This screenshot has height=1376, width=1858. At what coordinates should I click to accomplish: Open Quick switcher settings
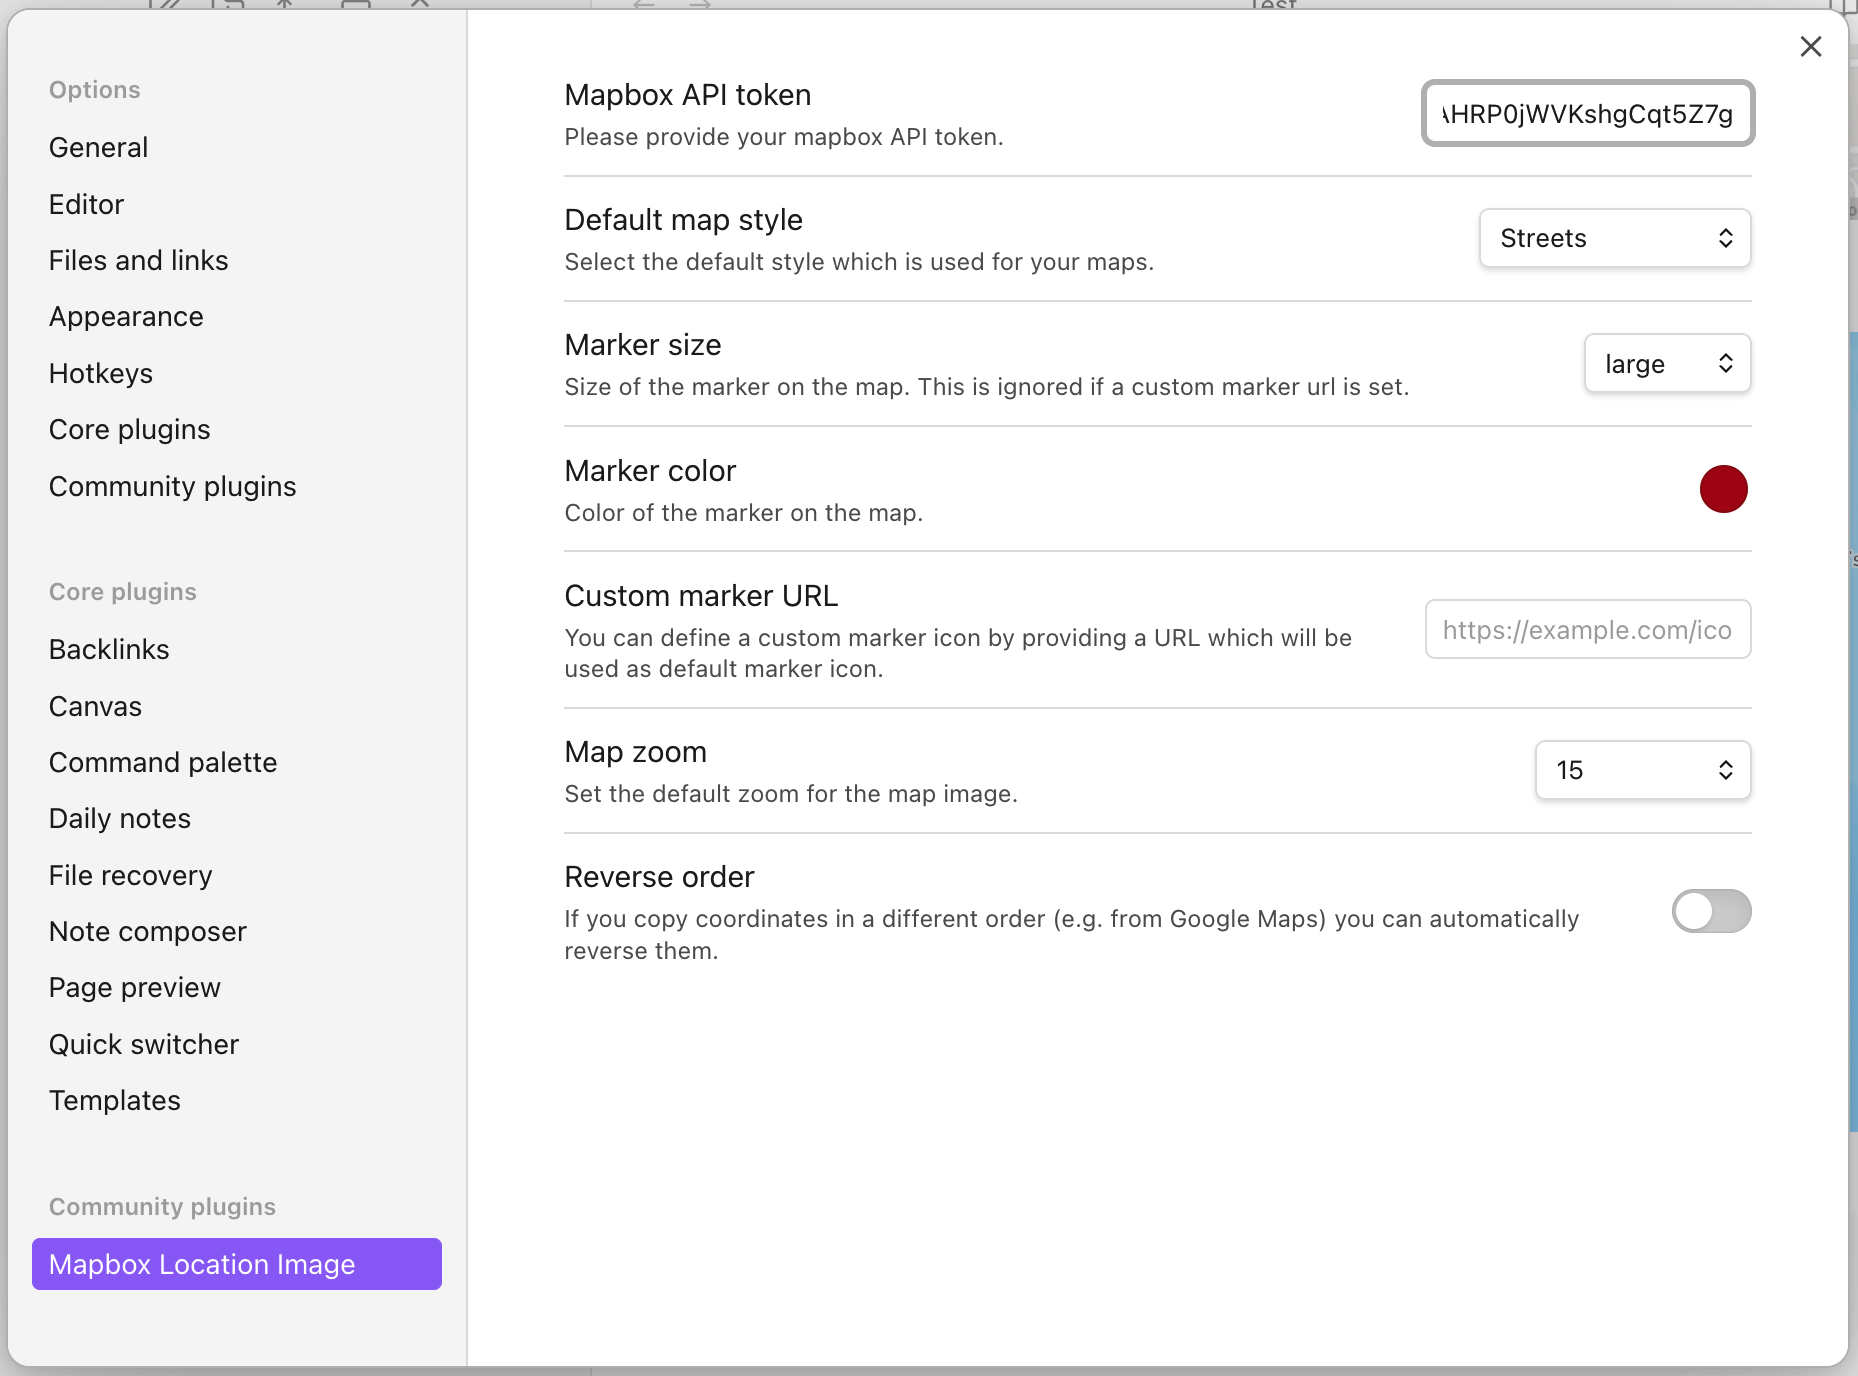coord(143,1044)
